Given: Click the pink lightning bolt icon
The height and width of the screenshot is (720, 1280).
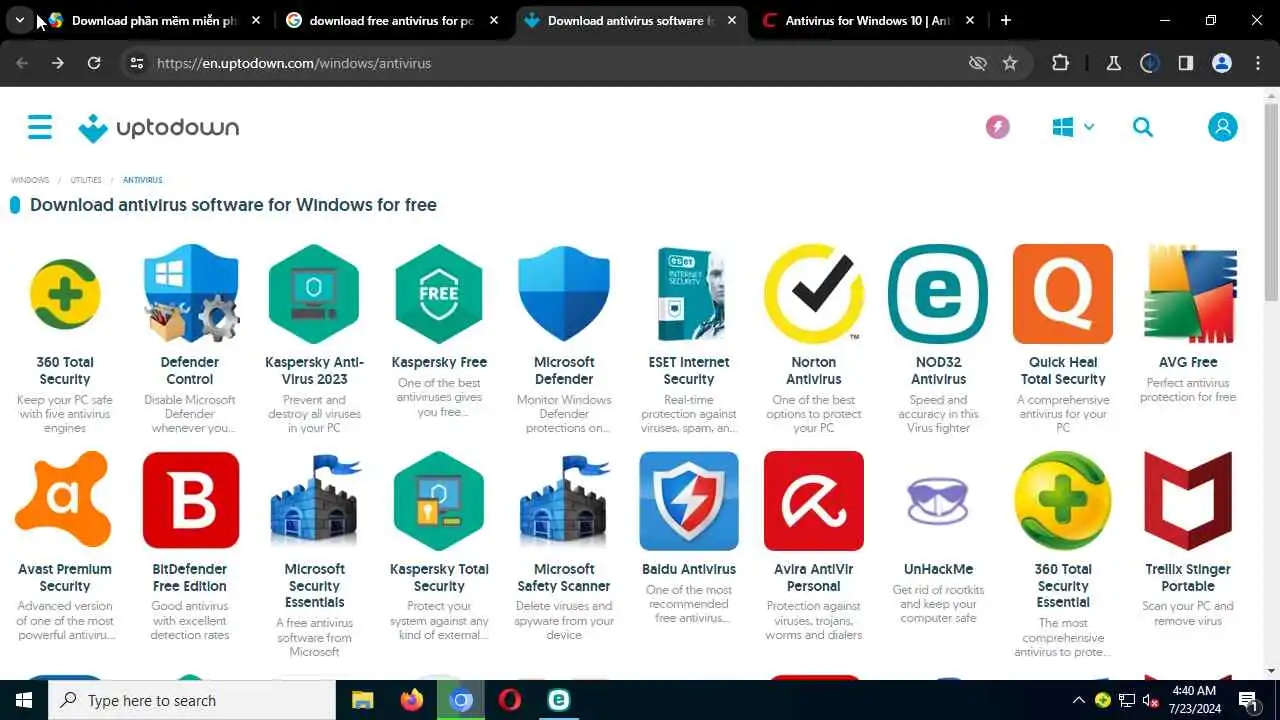Looking at the screenshot, I should tap(997, 127).
